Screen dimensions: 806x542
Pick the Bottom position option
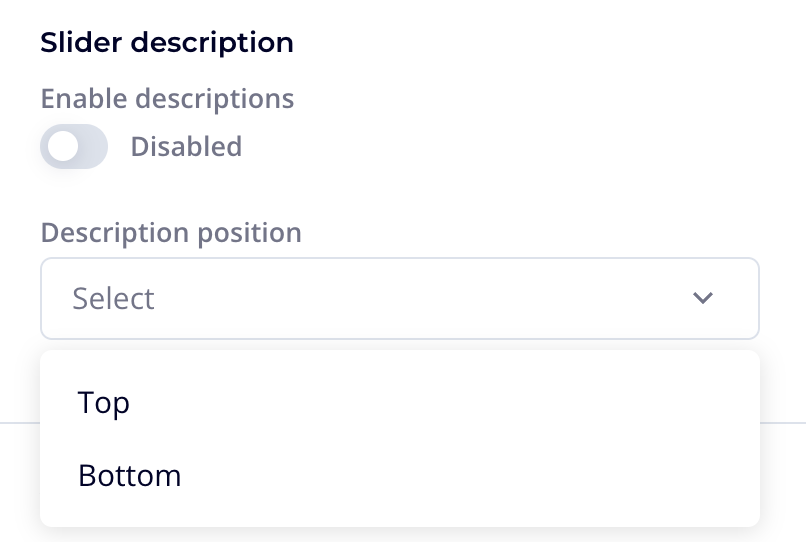tap(130, 475)
